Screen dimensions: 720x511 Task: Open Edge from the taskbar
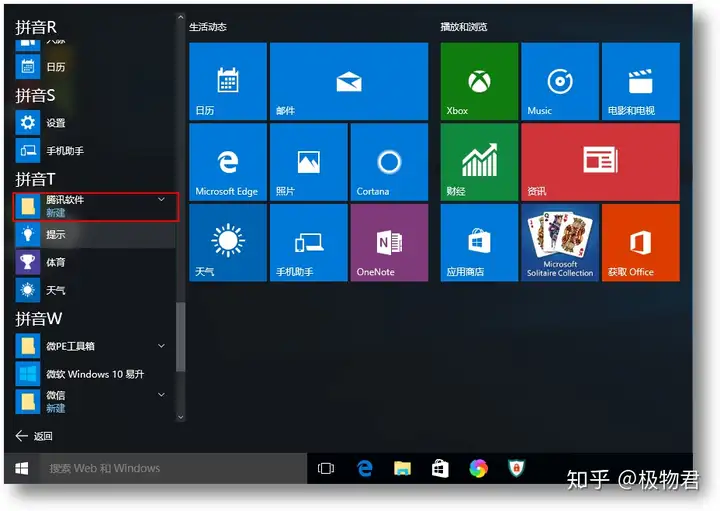point(365,468)
